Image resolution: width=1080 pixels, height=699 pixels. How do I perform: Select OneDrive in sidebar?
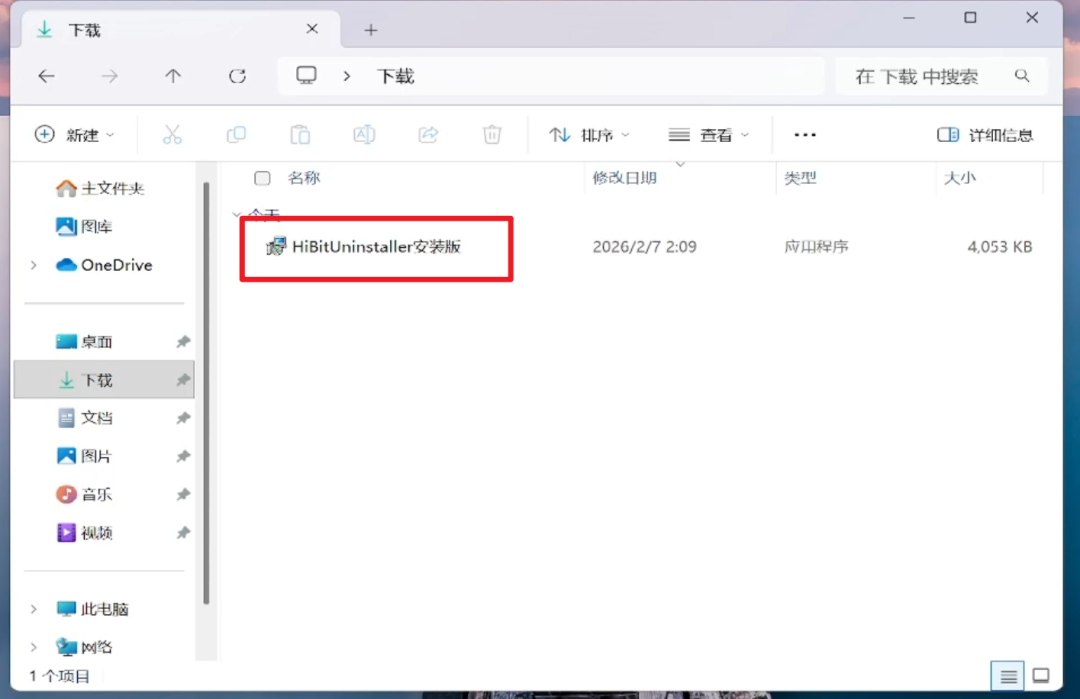(x=104, y=264)
